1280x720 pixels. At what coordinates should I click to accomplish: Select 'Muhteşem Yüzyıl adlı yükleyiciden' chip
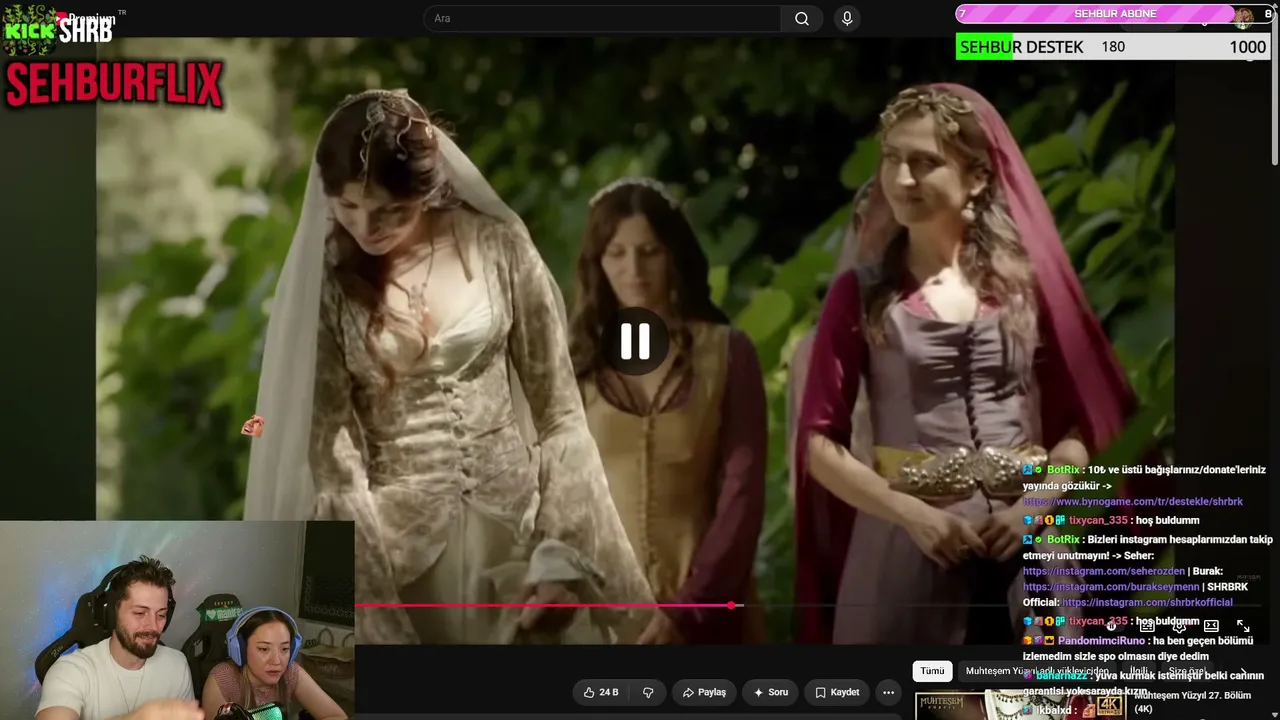(x=1037, y=671)
